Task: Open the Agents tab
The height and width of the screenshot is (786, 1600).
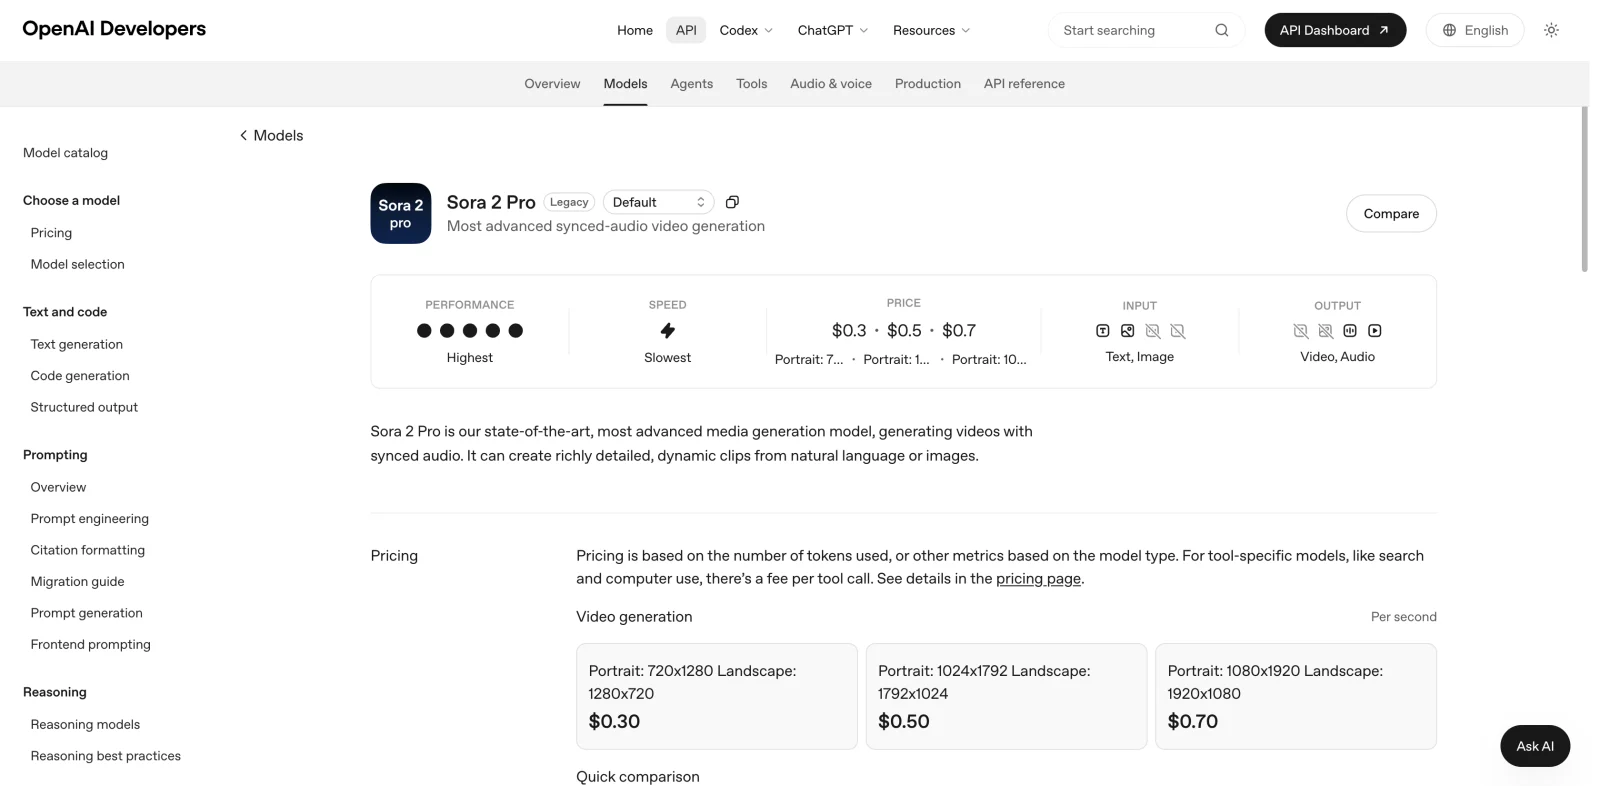Action: [x=691, y=84]
